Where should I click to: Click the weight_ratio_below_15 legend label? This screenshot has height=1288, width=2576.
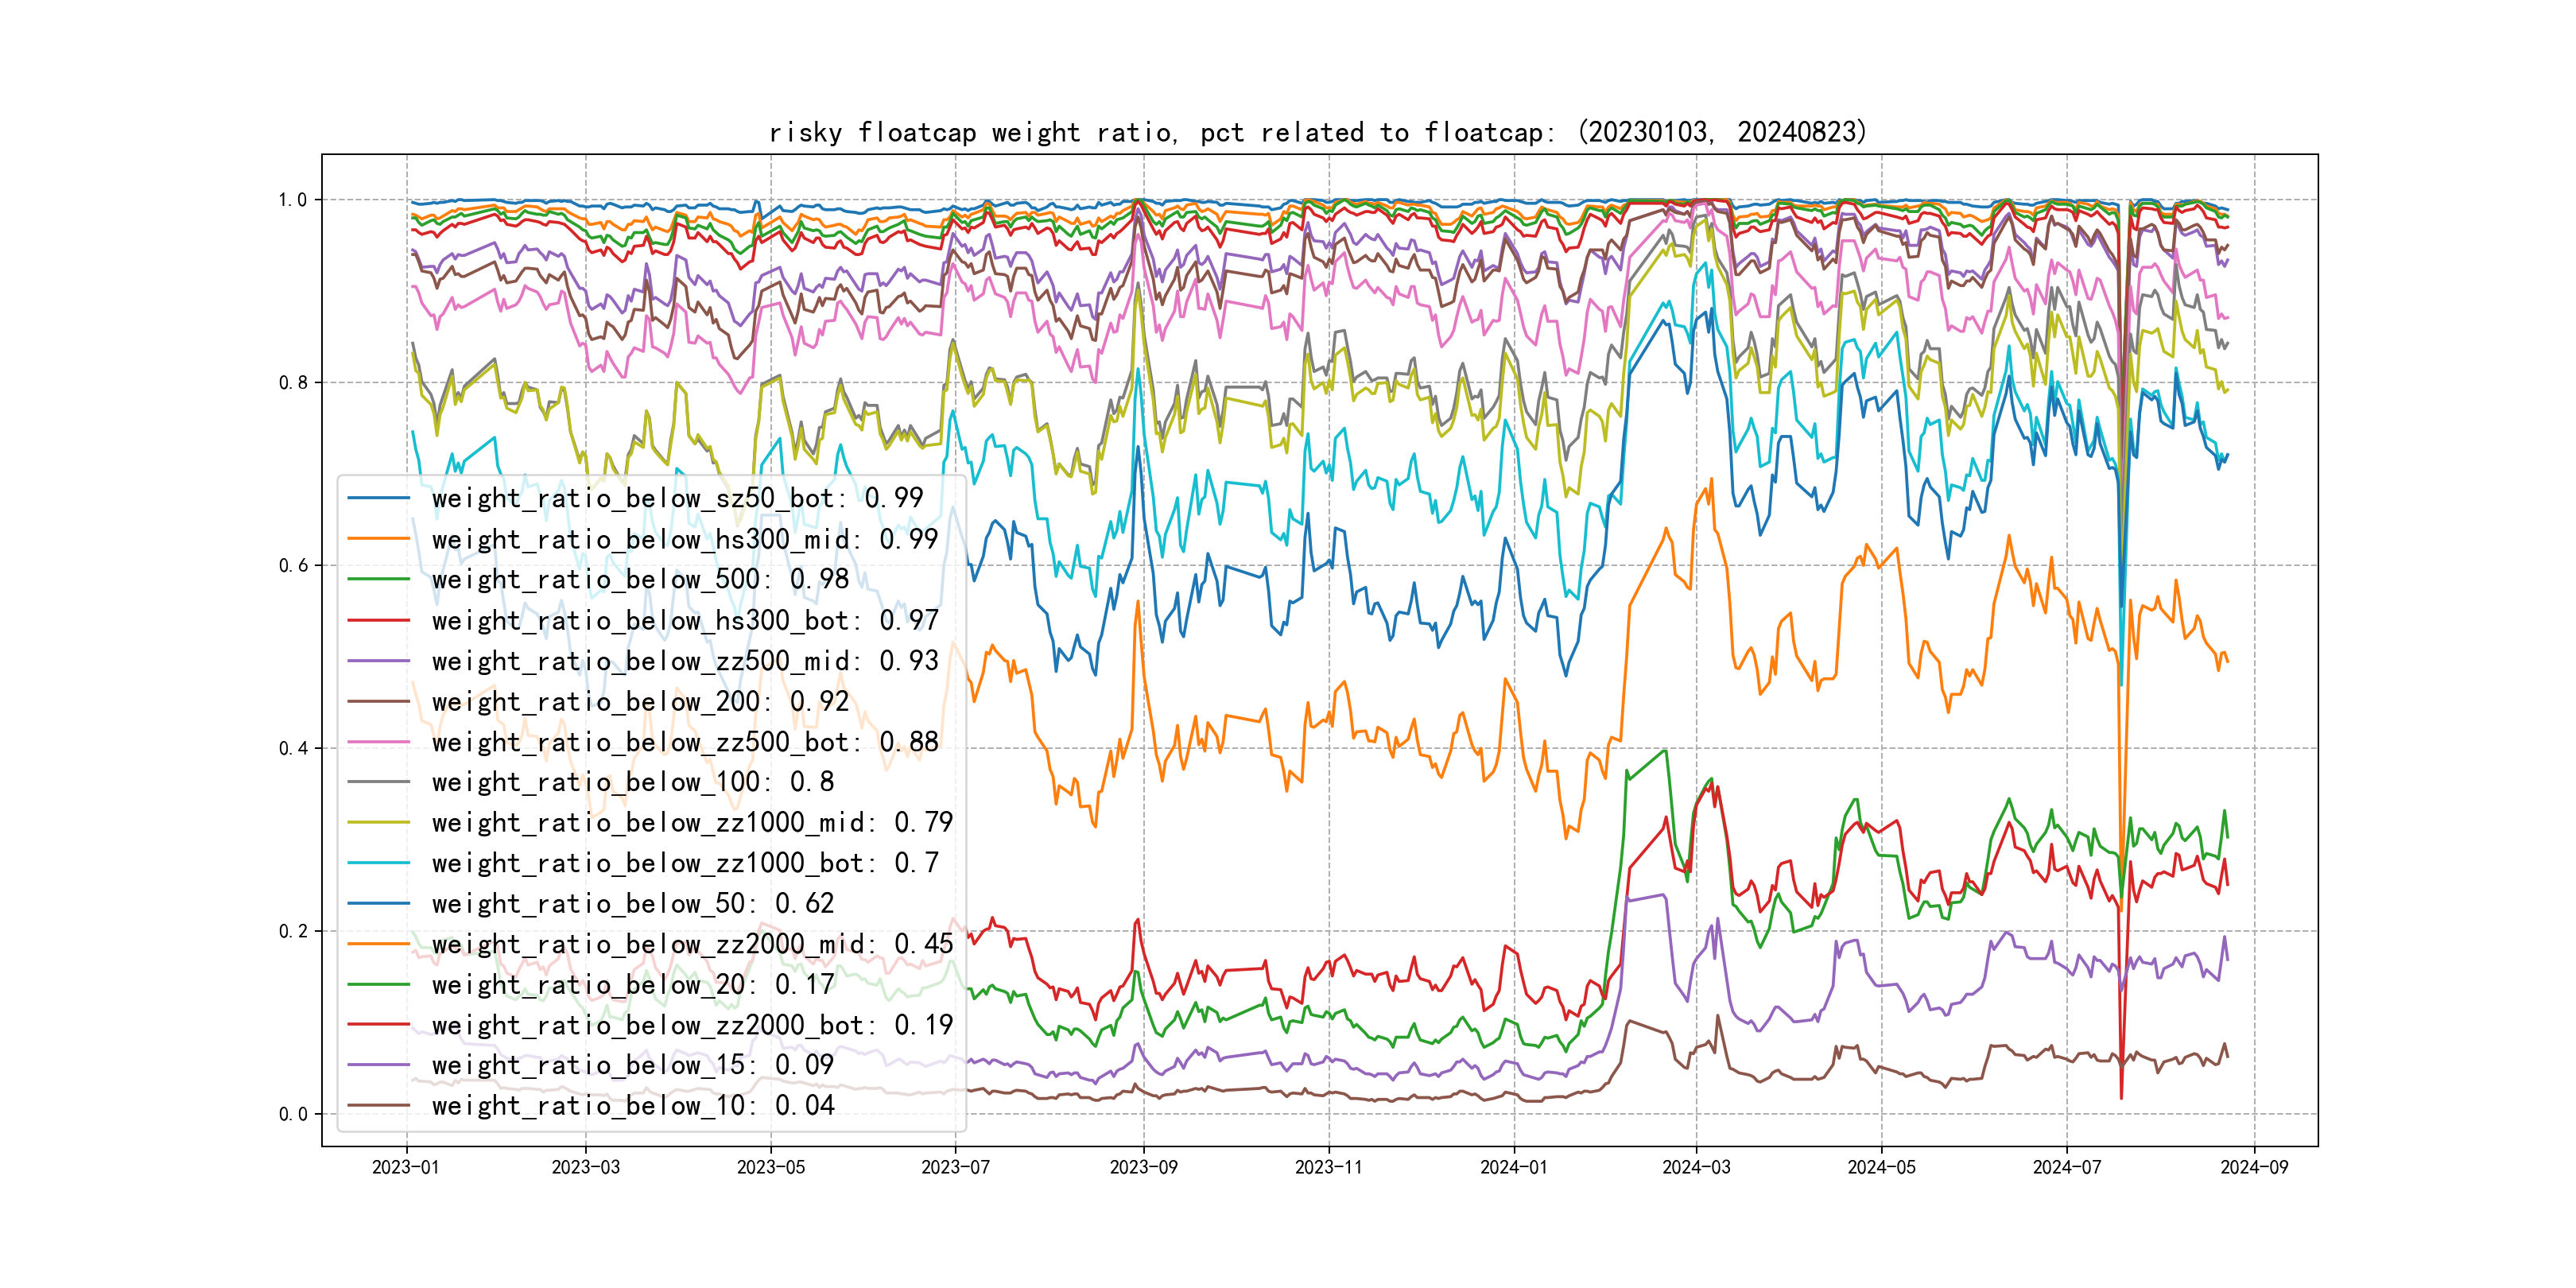632,1065
